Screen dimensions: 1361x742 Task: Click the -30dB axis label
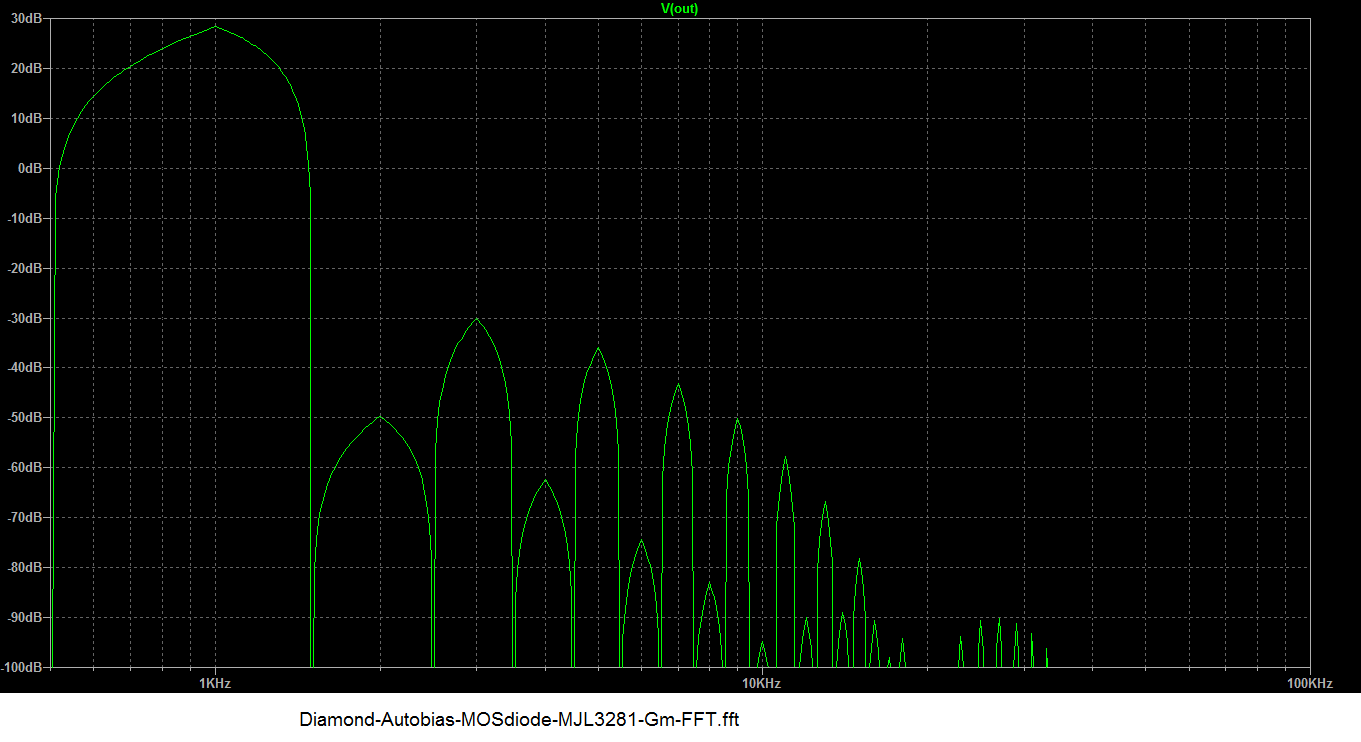26,319
